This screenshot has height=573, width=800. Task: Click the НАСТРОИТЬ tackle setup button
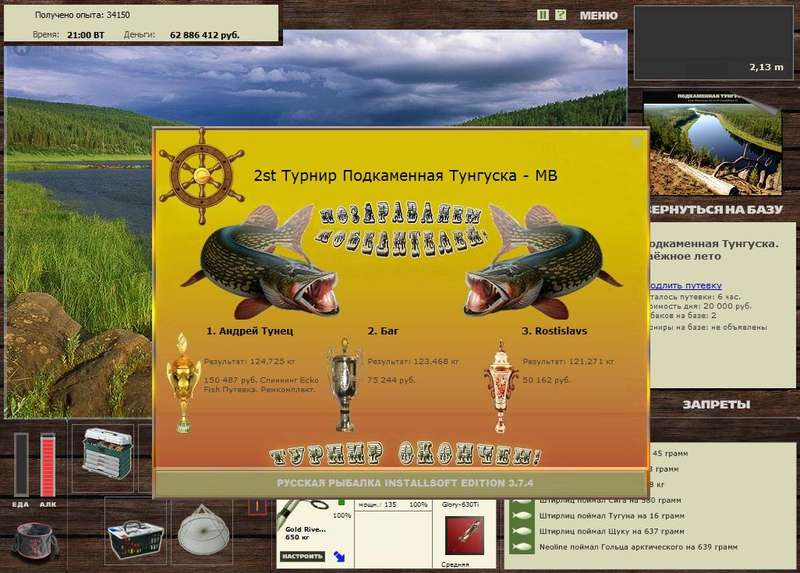pos(303,556)
